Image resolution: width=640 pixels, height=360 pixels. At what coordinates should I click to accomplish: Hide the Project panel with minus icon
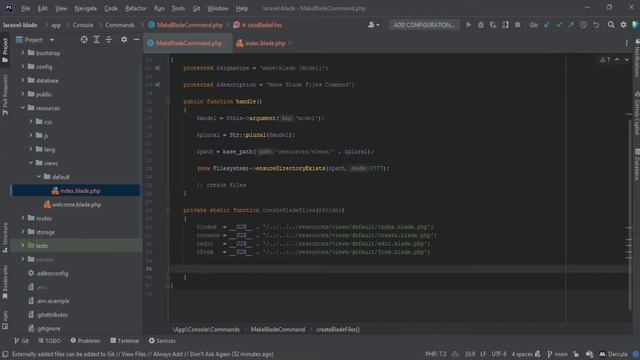[x=136, y=40]
